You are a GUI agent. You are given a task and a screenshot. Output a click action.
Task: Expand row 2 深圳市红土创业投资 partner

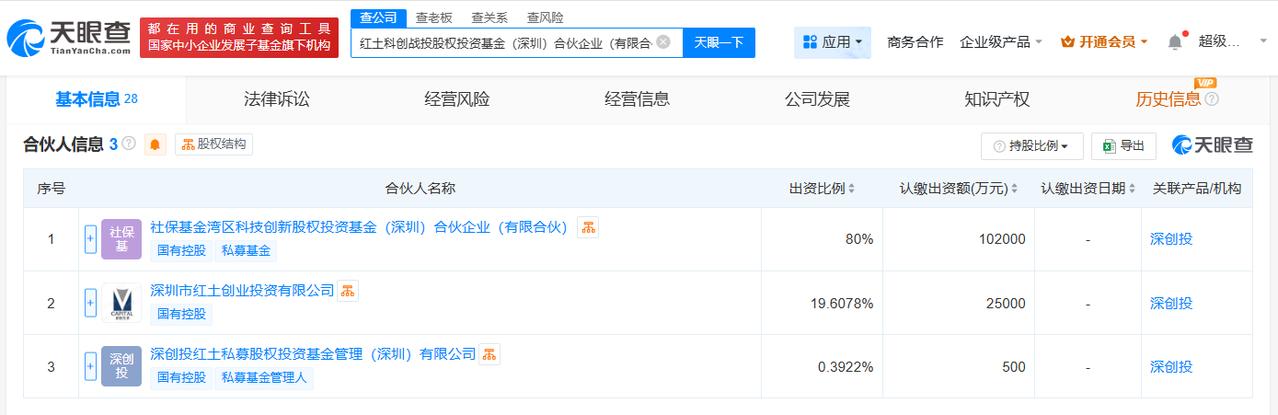pyautogui.click(x=91, y=303)
